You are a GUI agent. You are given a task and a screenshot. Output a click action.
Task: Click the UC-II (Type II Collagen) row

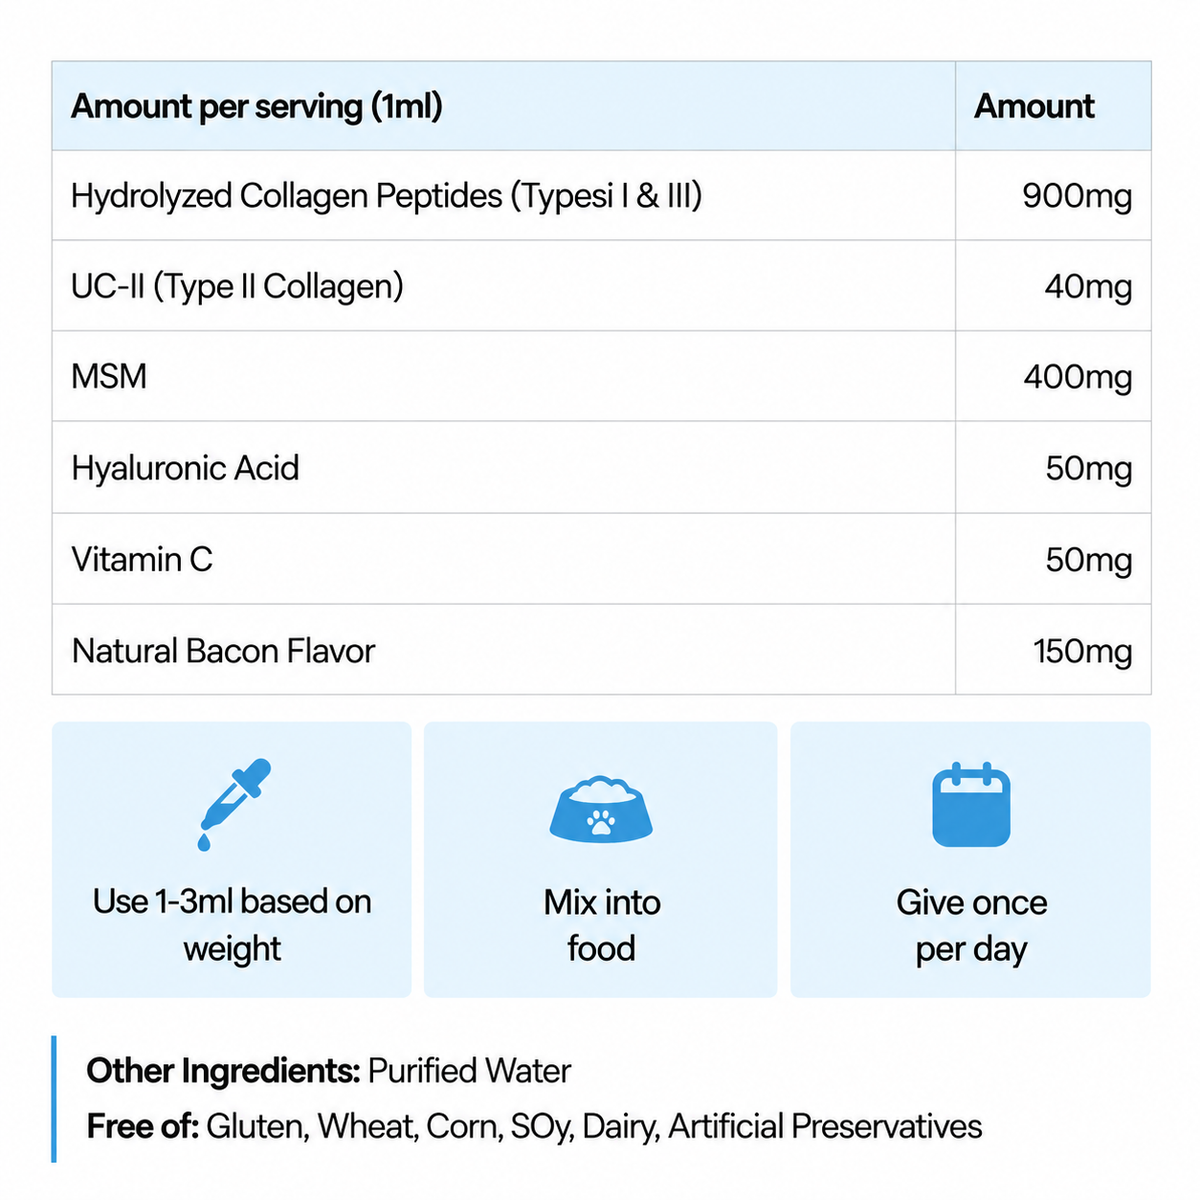tap(601, 286)
